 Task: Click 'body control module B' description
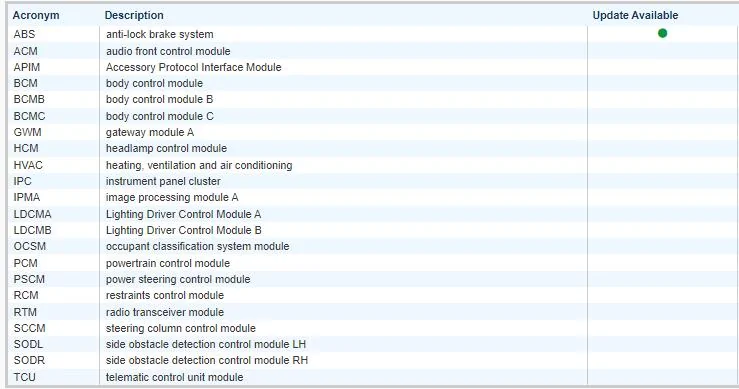159,99
